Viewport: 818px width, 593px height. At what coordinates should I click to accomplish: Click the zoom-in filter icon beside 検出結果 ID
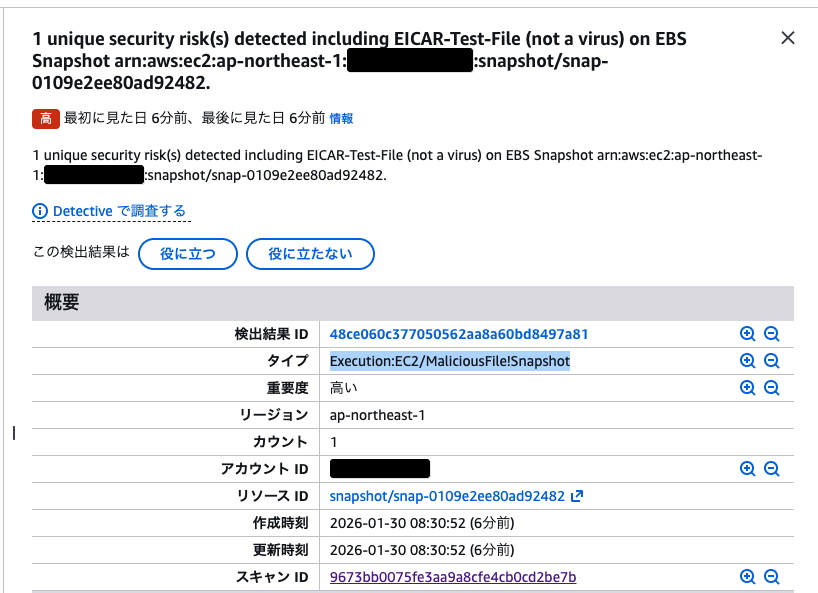748,334
